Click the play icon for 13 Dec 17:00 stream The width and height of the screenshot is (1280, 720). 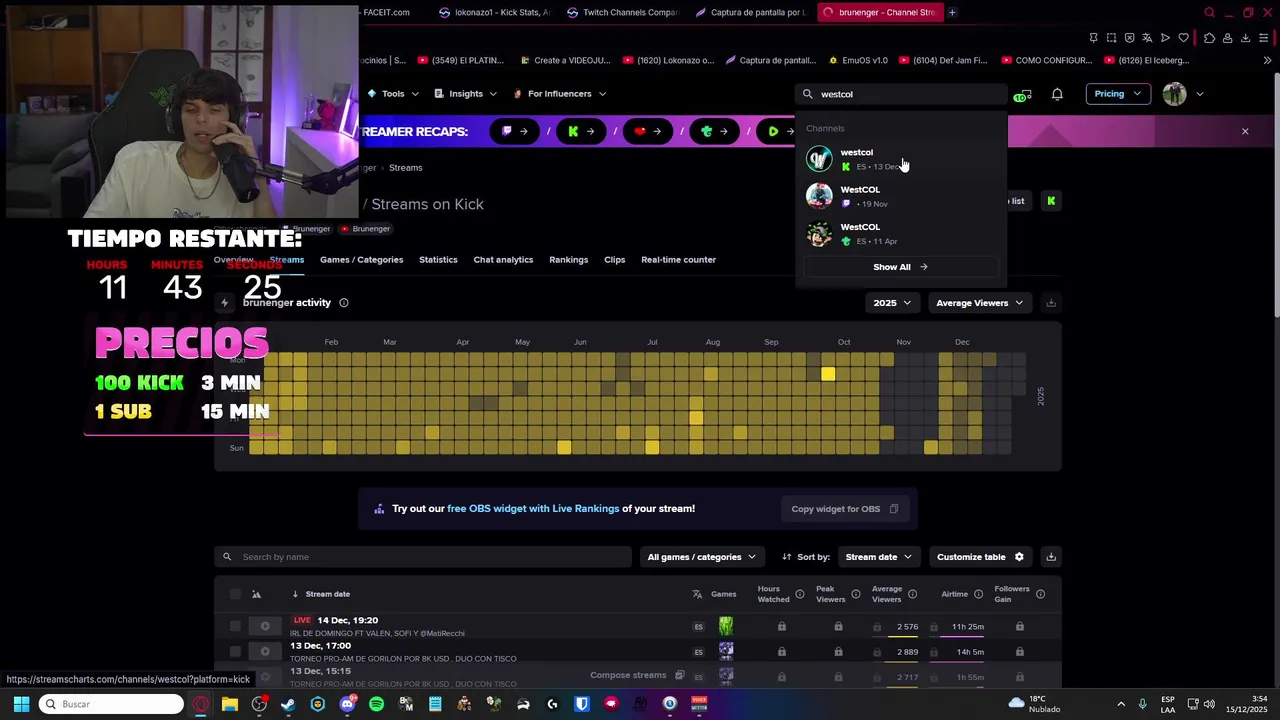click(265, 652)
